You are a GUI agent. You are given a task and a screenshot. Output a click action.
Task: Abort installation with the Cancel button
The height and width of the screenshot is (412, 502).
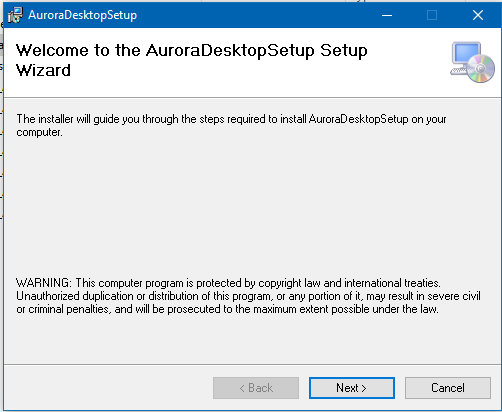point(448,388)
